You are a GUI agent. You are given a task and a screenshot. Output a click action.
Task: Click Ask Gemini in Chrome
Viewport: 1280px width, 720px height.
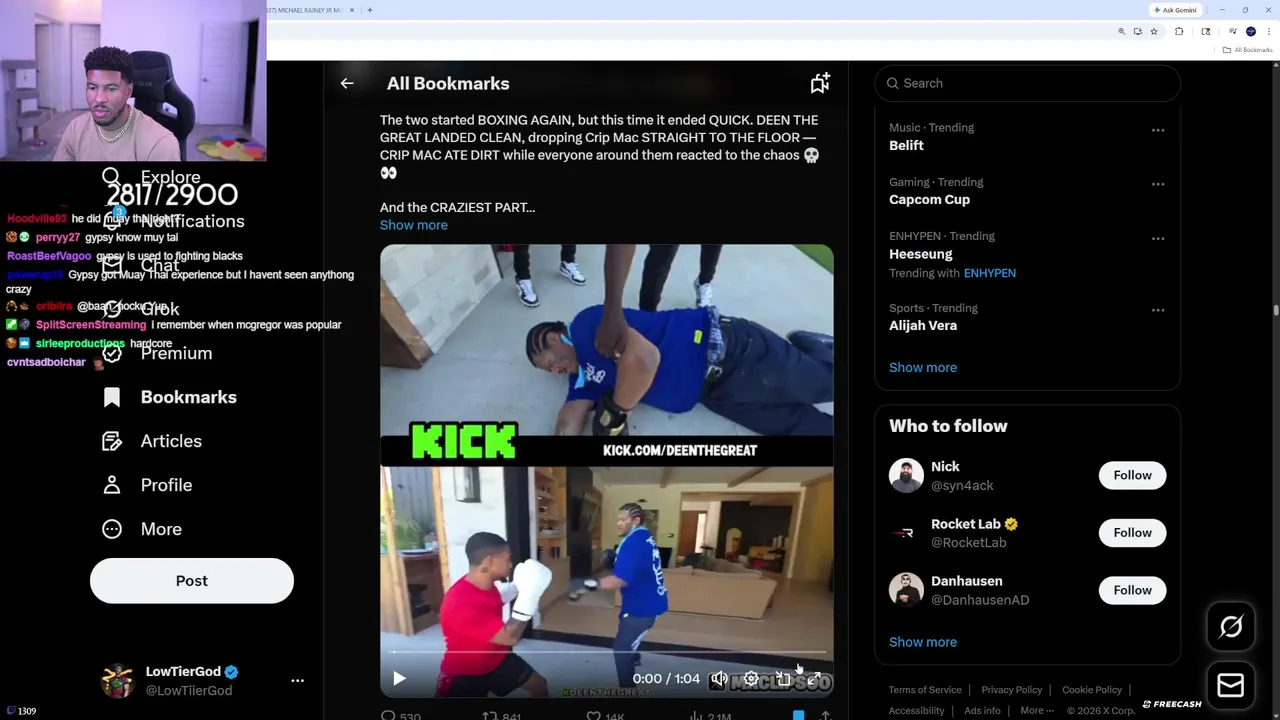[1176, 10]
